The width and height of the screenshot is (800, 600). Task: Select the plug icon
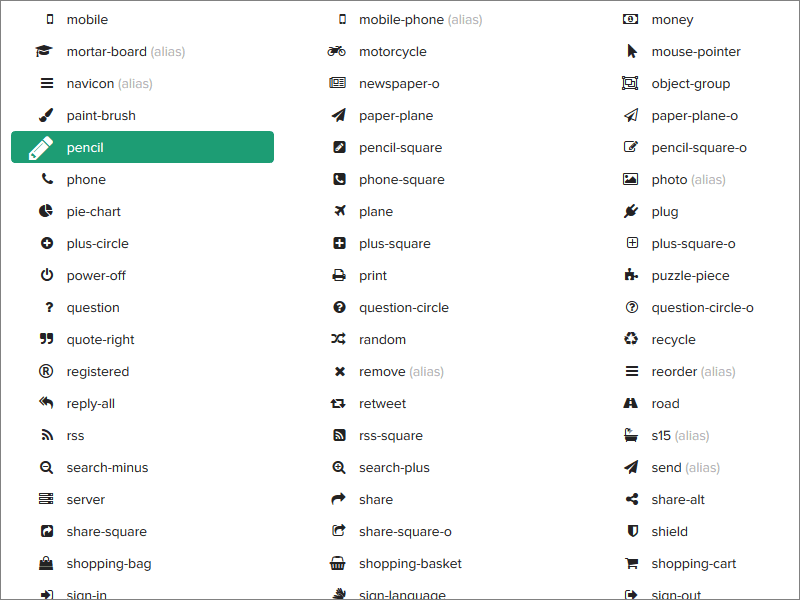(x=631, y=212)
